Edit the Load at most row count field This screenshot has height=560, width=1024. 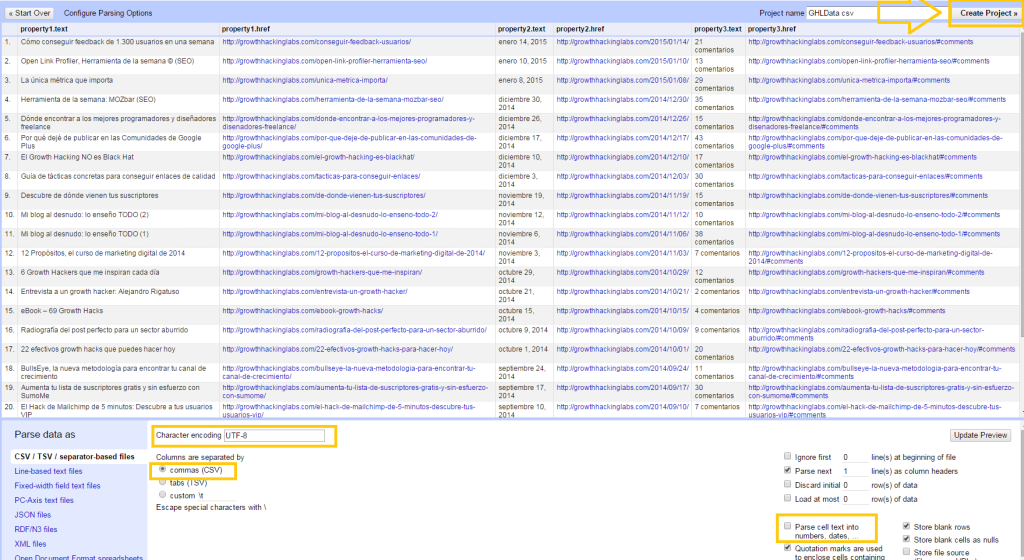pos(855,499)
